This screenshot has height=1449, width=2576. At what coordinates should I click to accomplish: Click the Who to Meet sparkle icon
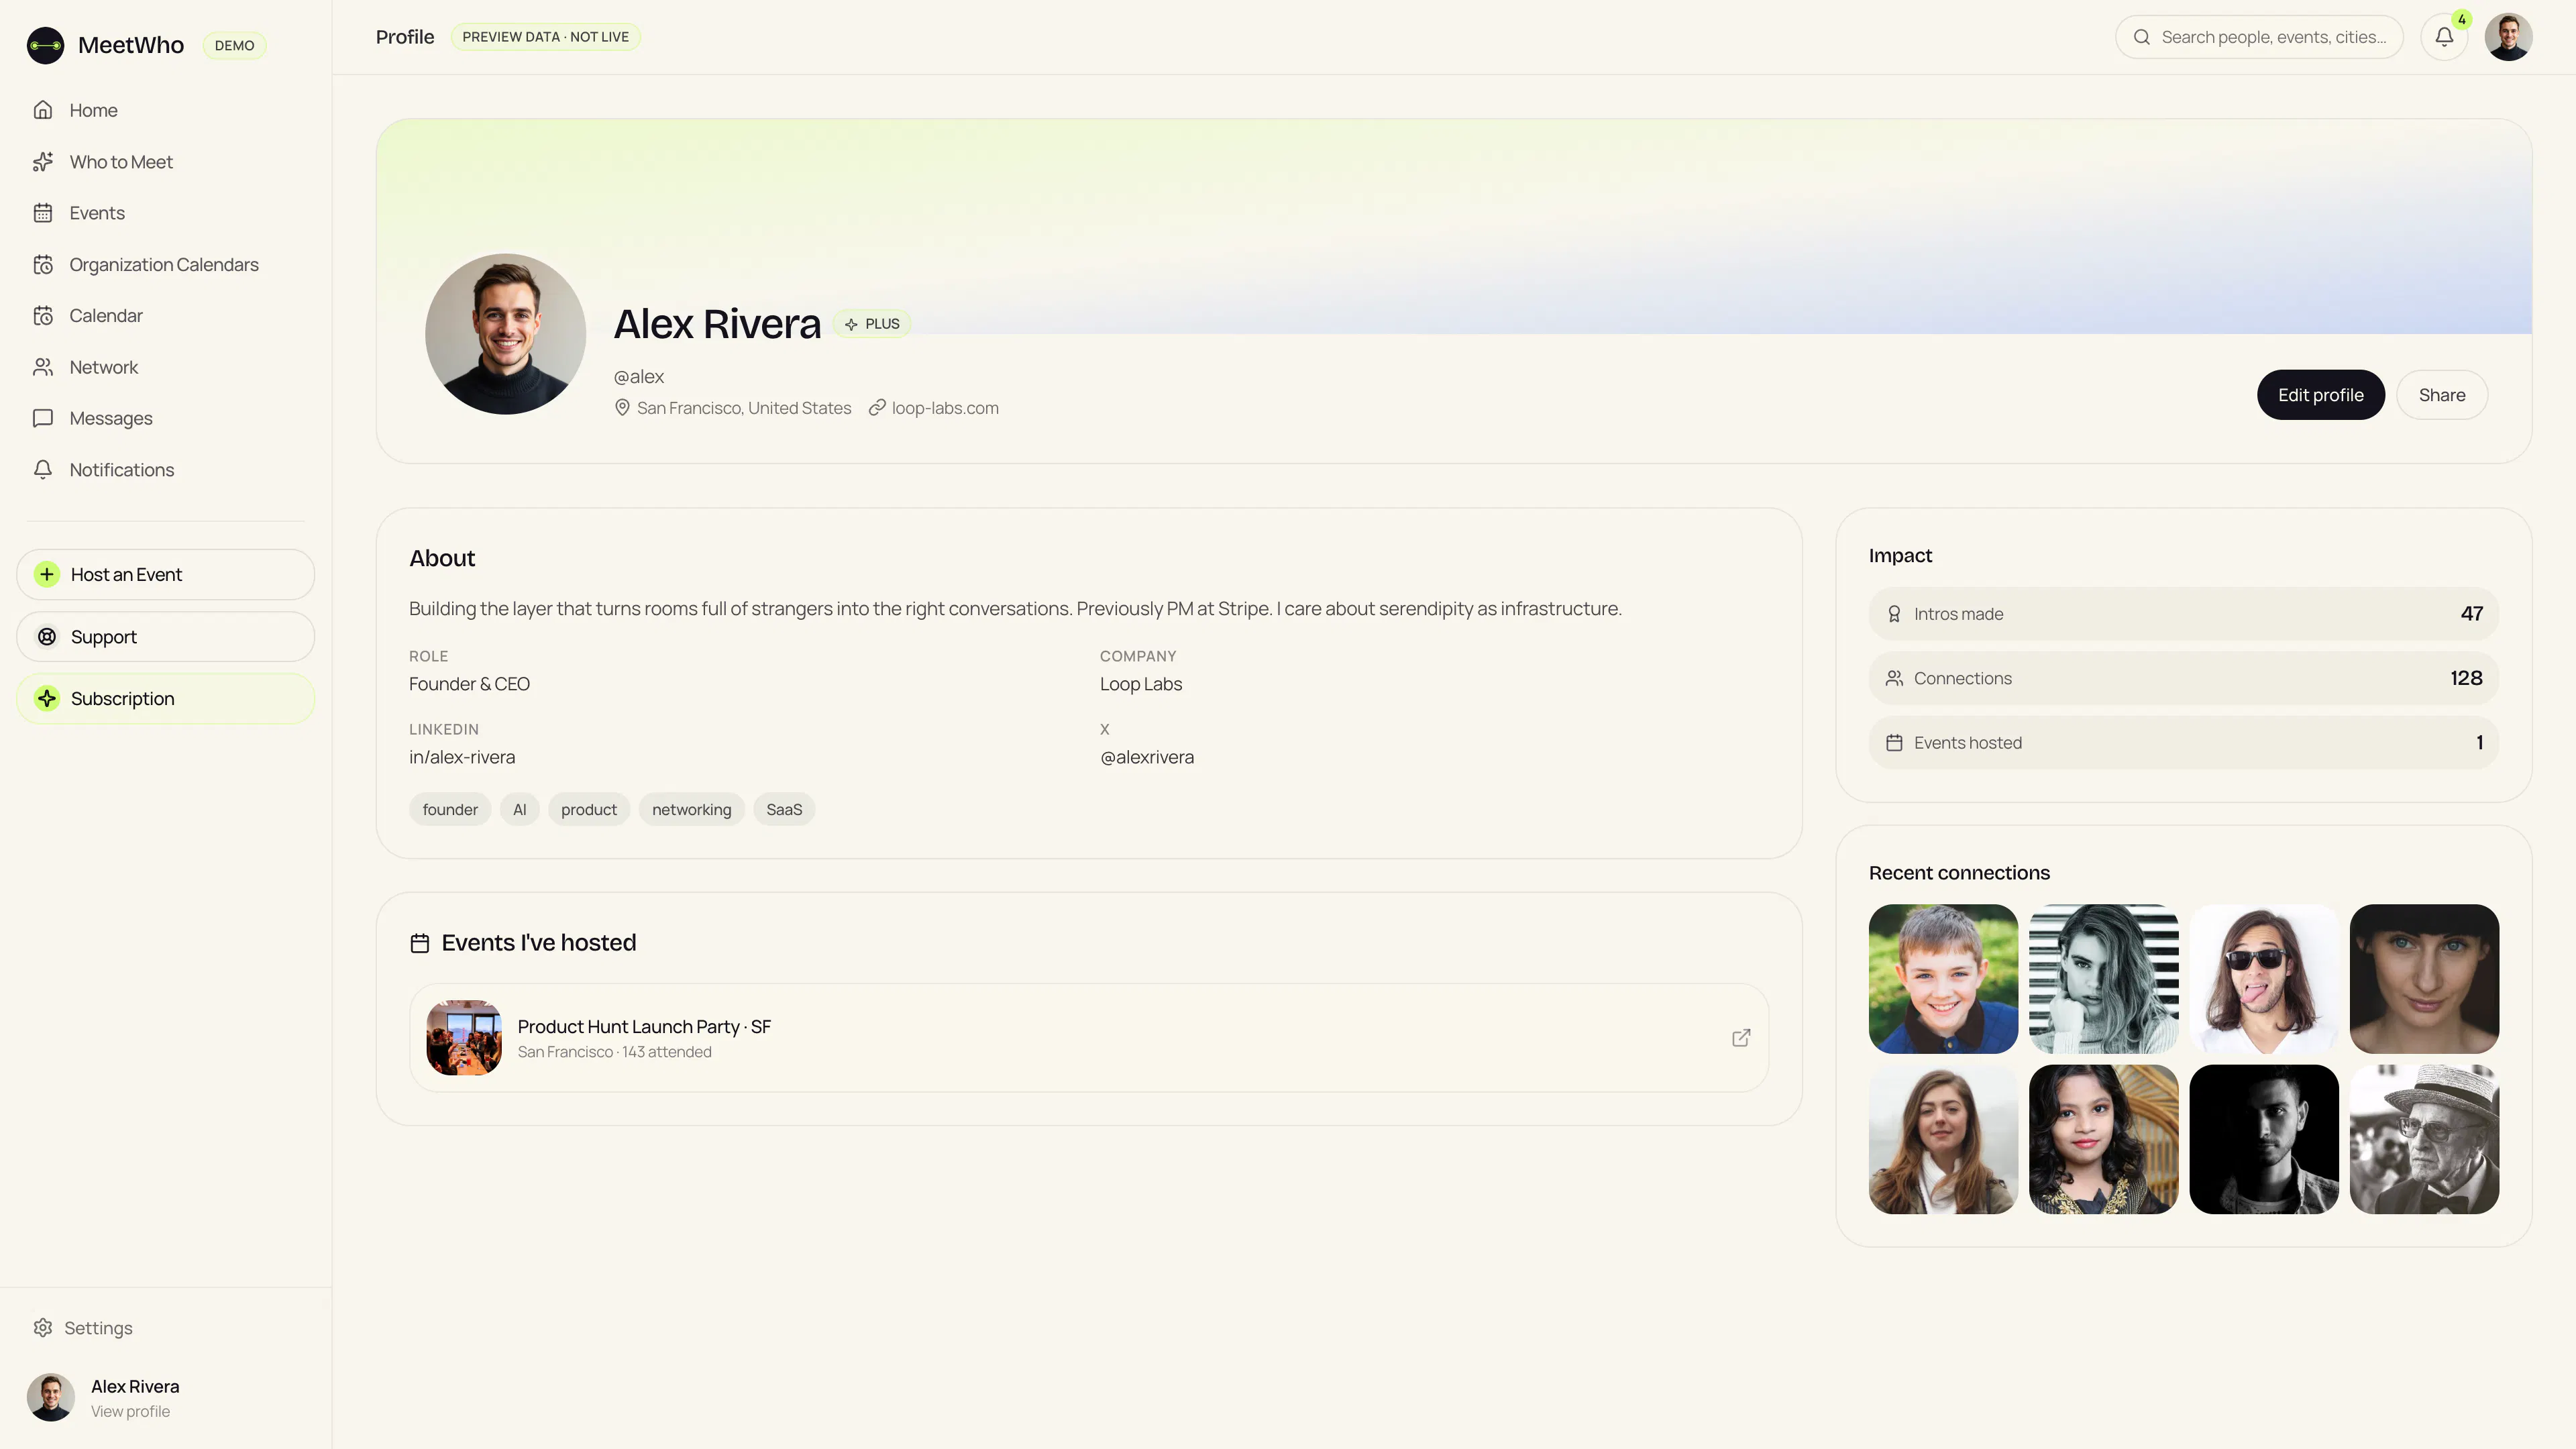click(x=43, y=162)
